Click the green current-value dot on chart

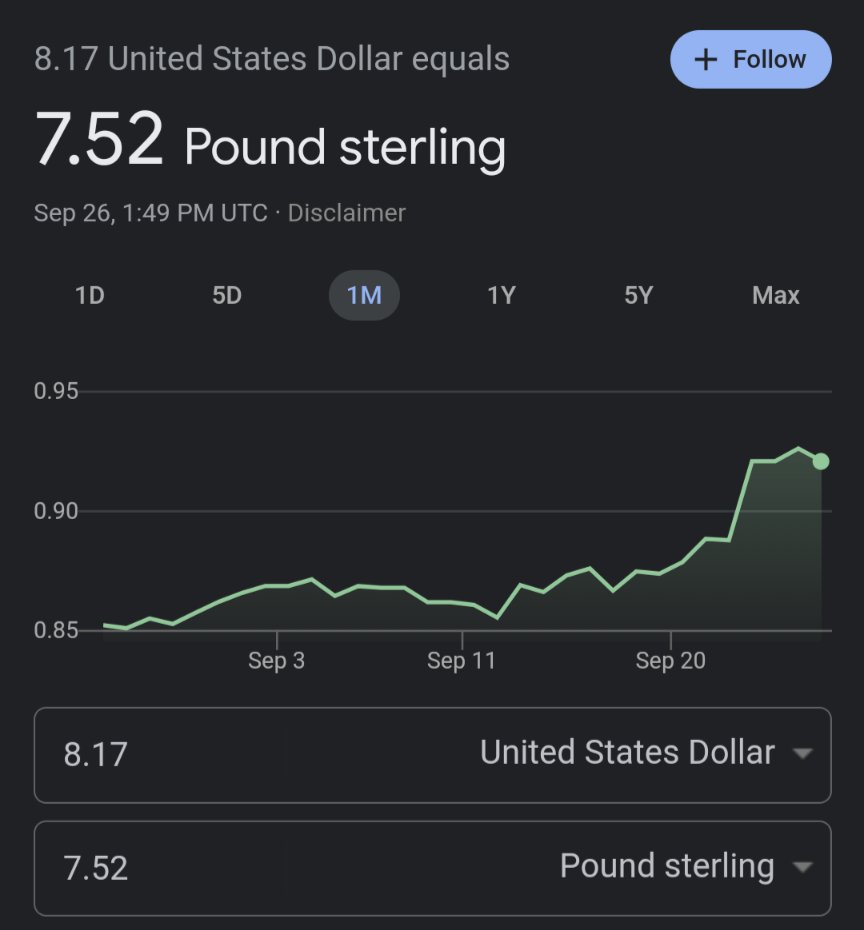tap(821, 461)
